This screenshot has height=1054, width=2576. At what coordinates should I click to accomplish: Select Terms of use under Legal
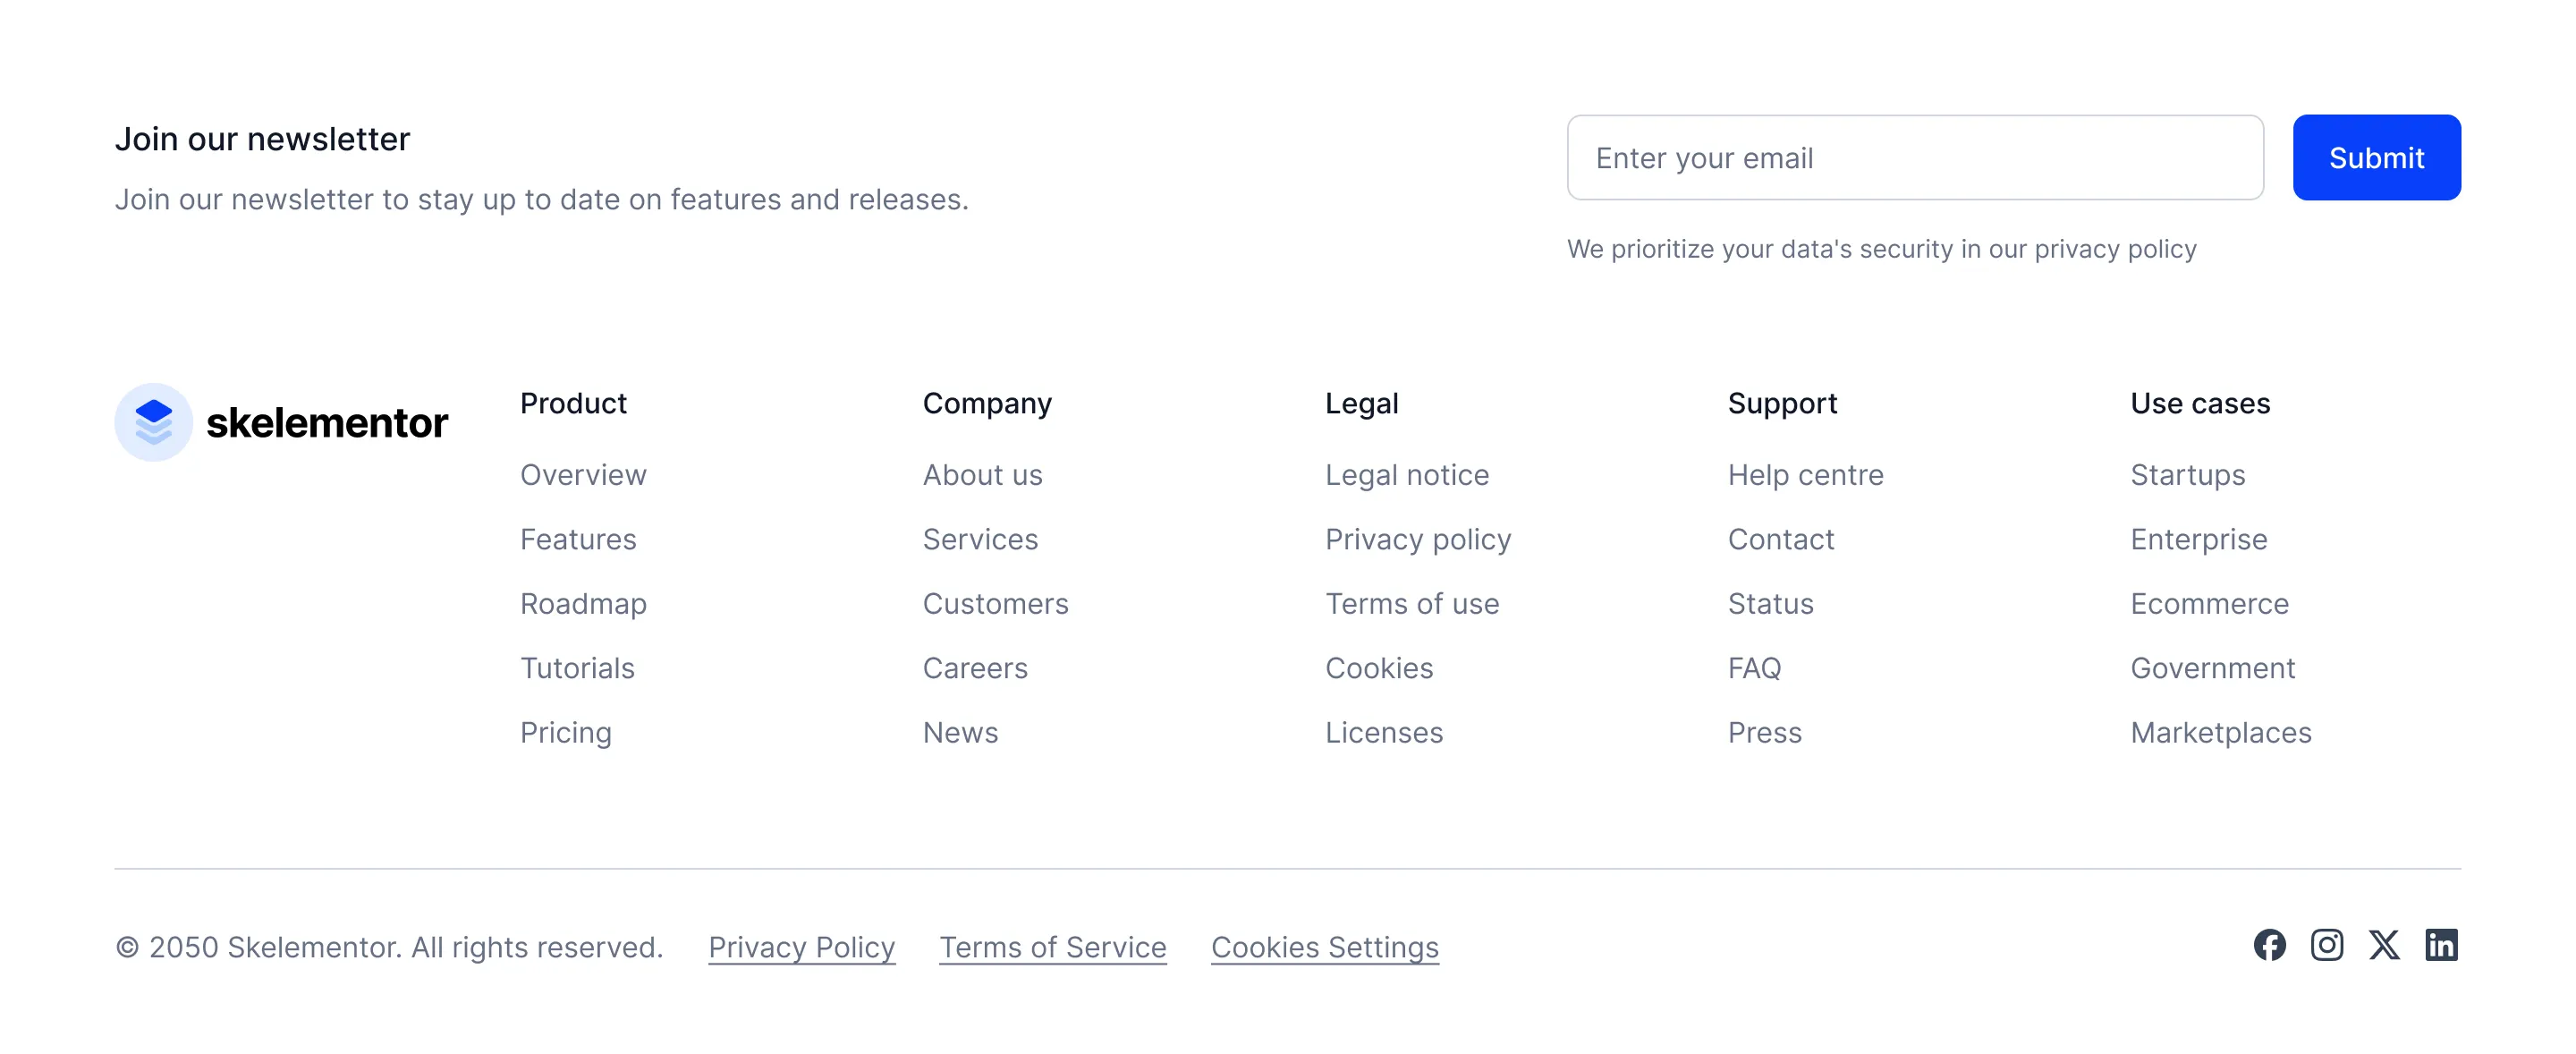[1411, 604]
